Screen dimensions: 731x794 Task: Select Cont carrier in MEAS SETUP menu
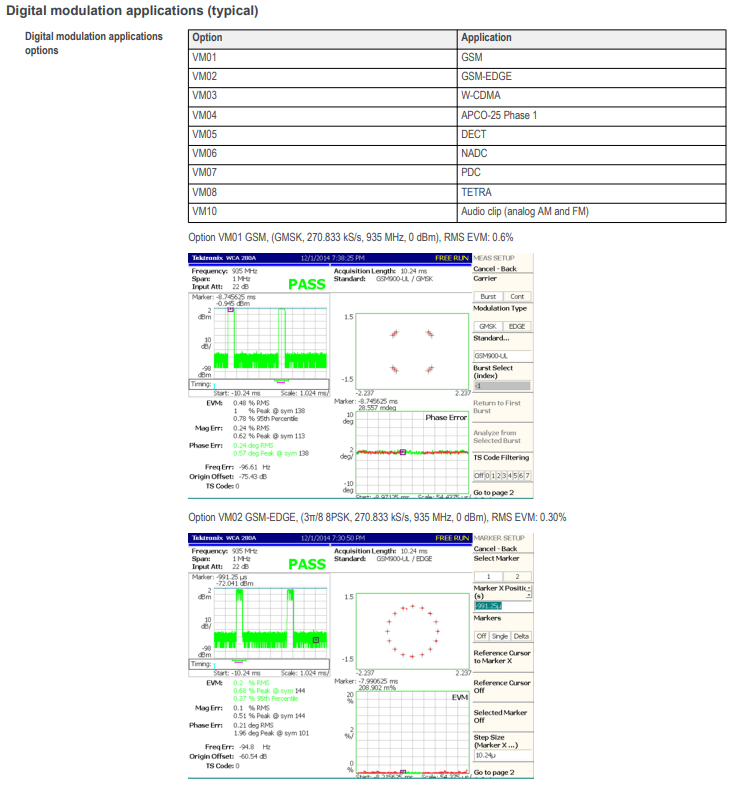(x=517, y=297)
